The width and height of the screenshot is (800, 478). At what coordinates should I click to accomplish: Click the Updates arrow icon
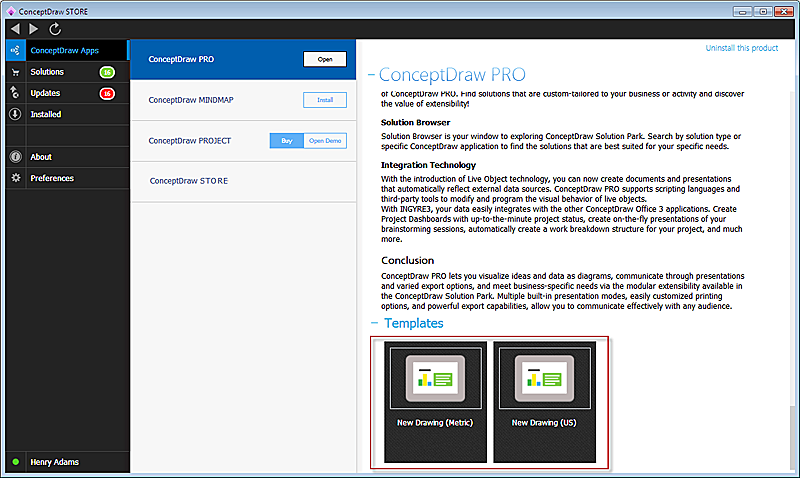[15, 93]
